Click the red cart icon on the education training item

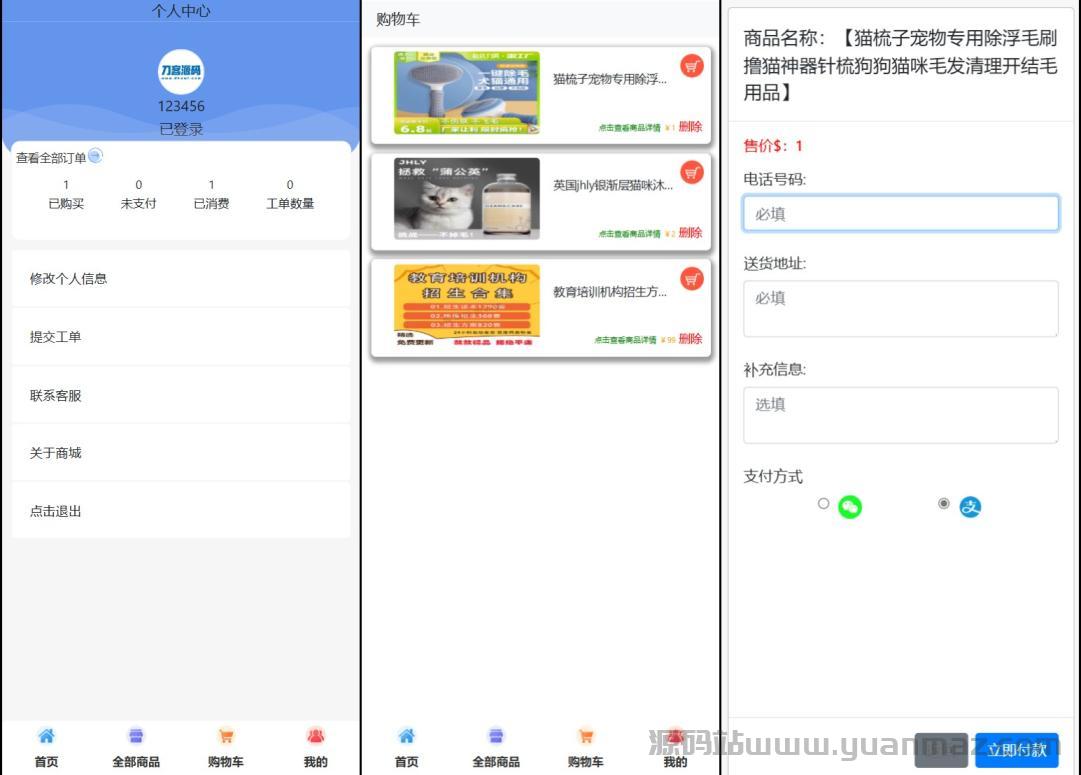point(692,278)
